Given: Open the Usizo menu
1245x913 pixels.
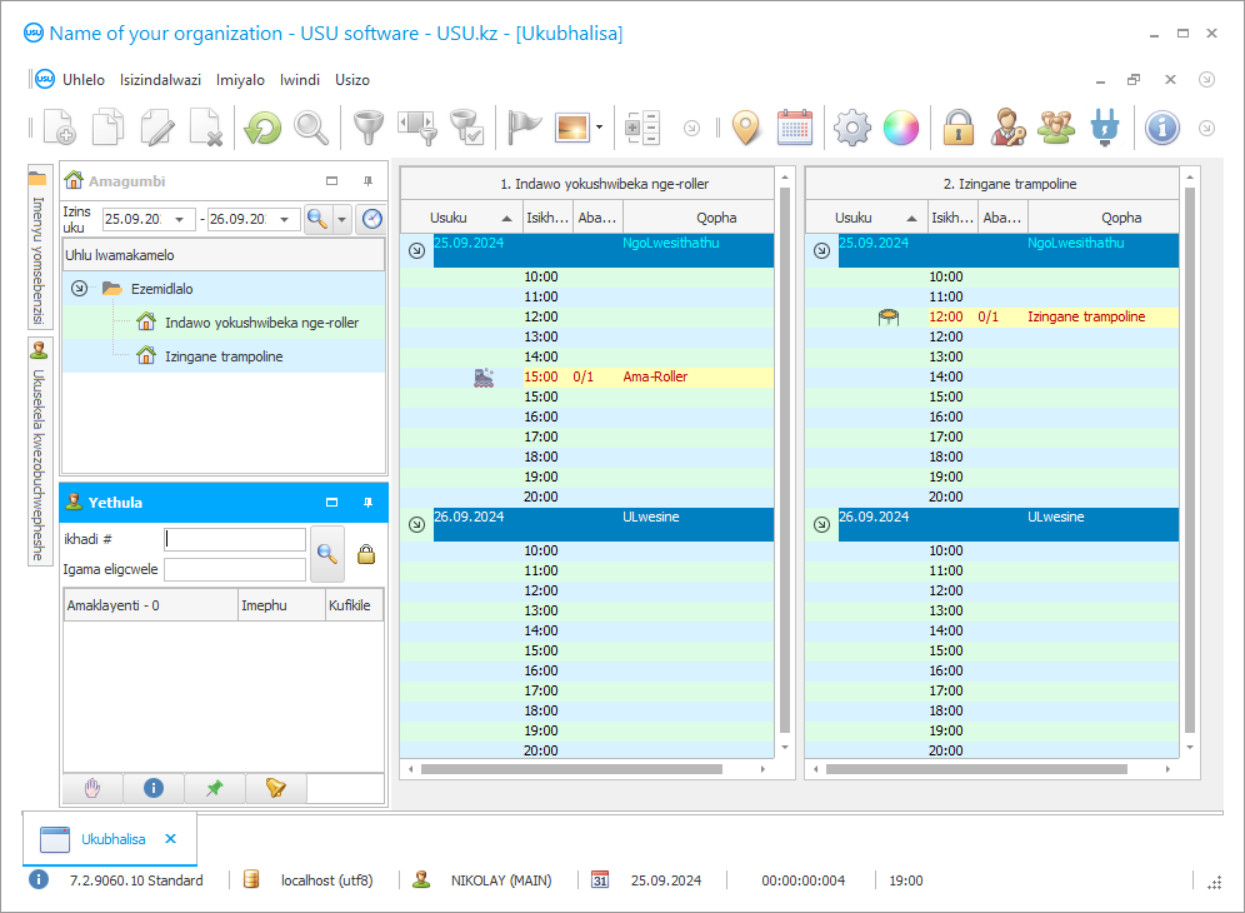Looking at the screenshot, I should coord(352,80).
